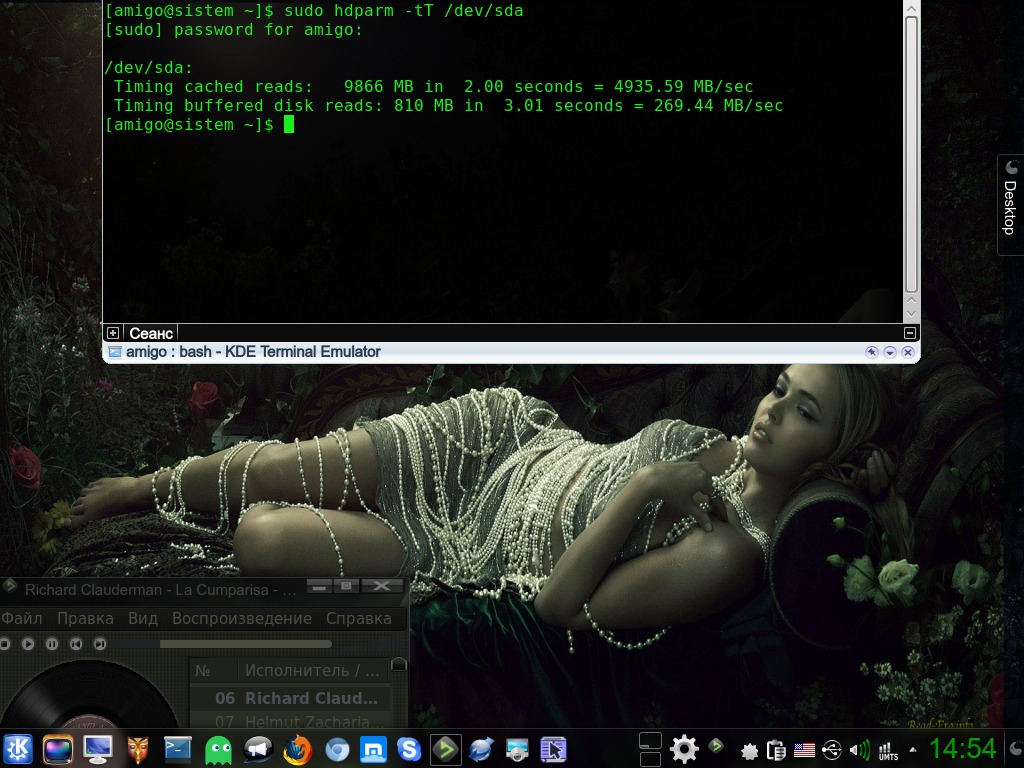The height and width of the screenshot is (768, 1024).
Task: Open the Вид menu in music player
Action: coord(142,618)
